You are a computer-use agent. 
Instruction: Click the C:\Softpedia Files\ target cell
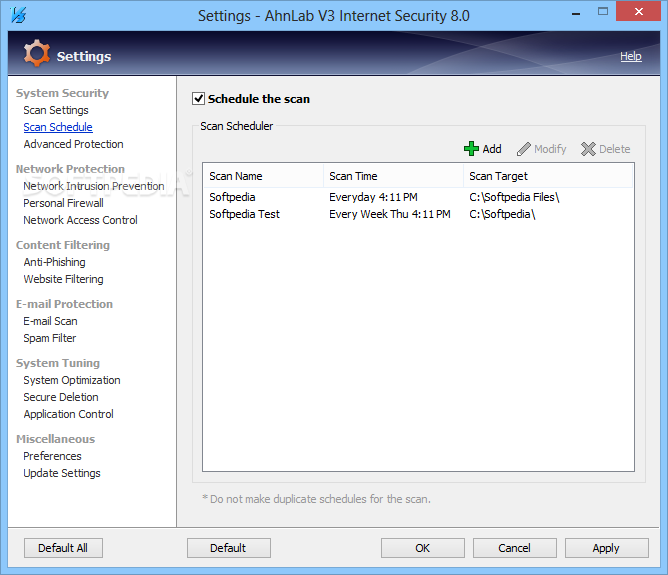pyautogui.click(x=514, y=197)
